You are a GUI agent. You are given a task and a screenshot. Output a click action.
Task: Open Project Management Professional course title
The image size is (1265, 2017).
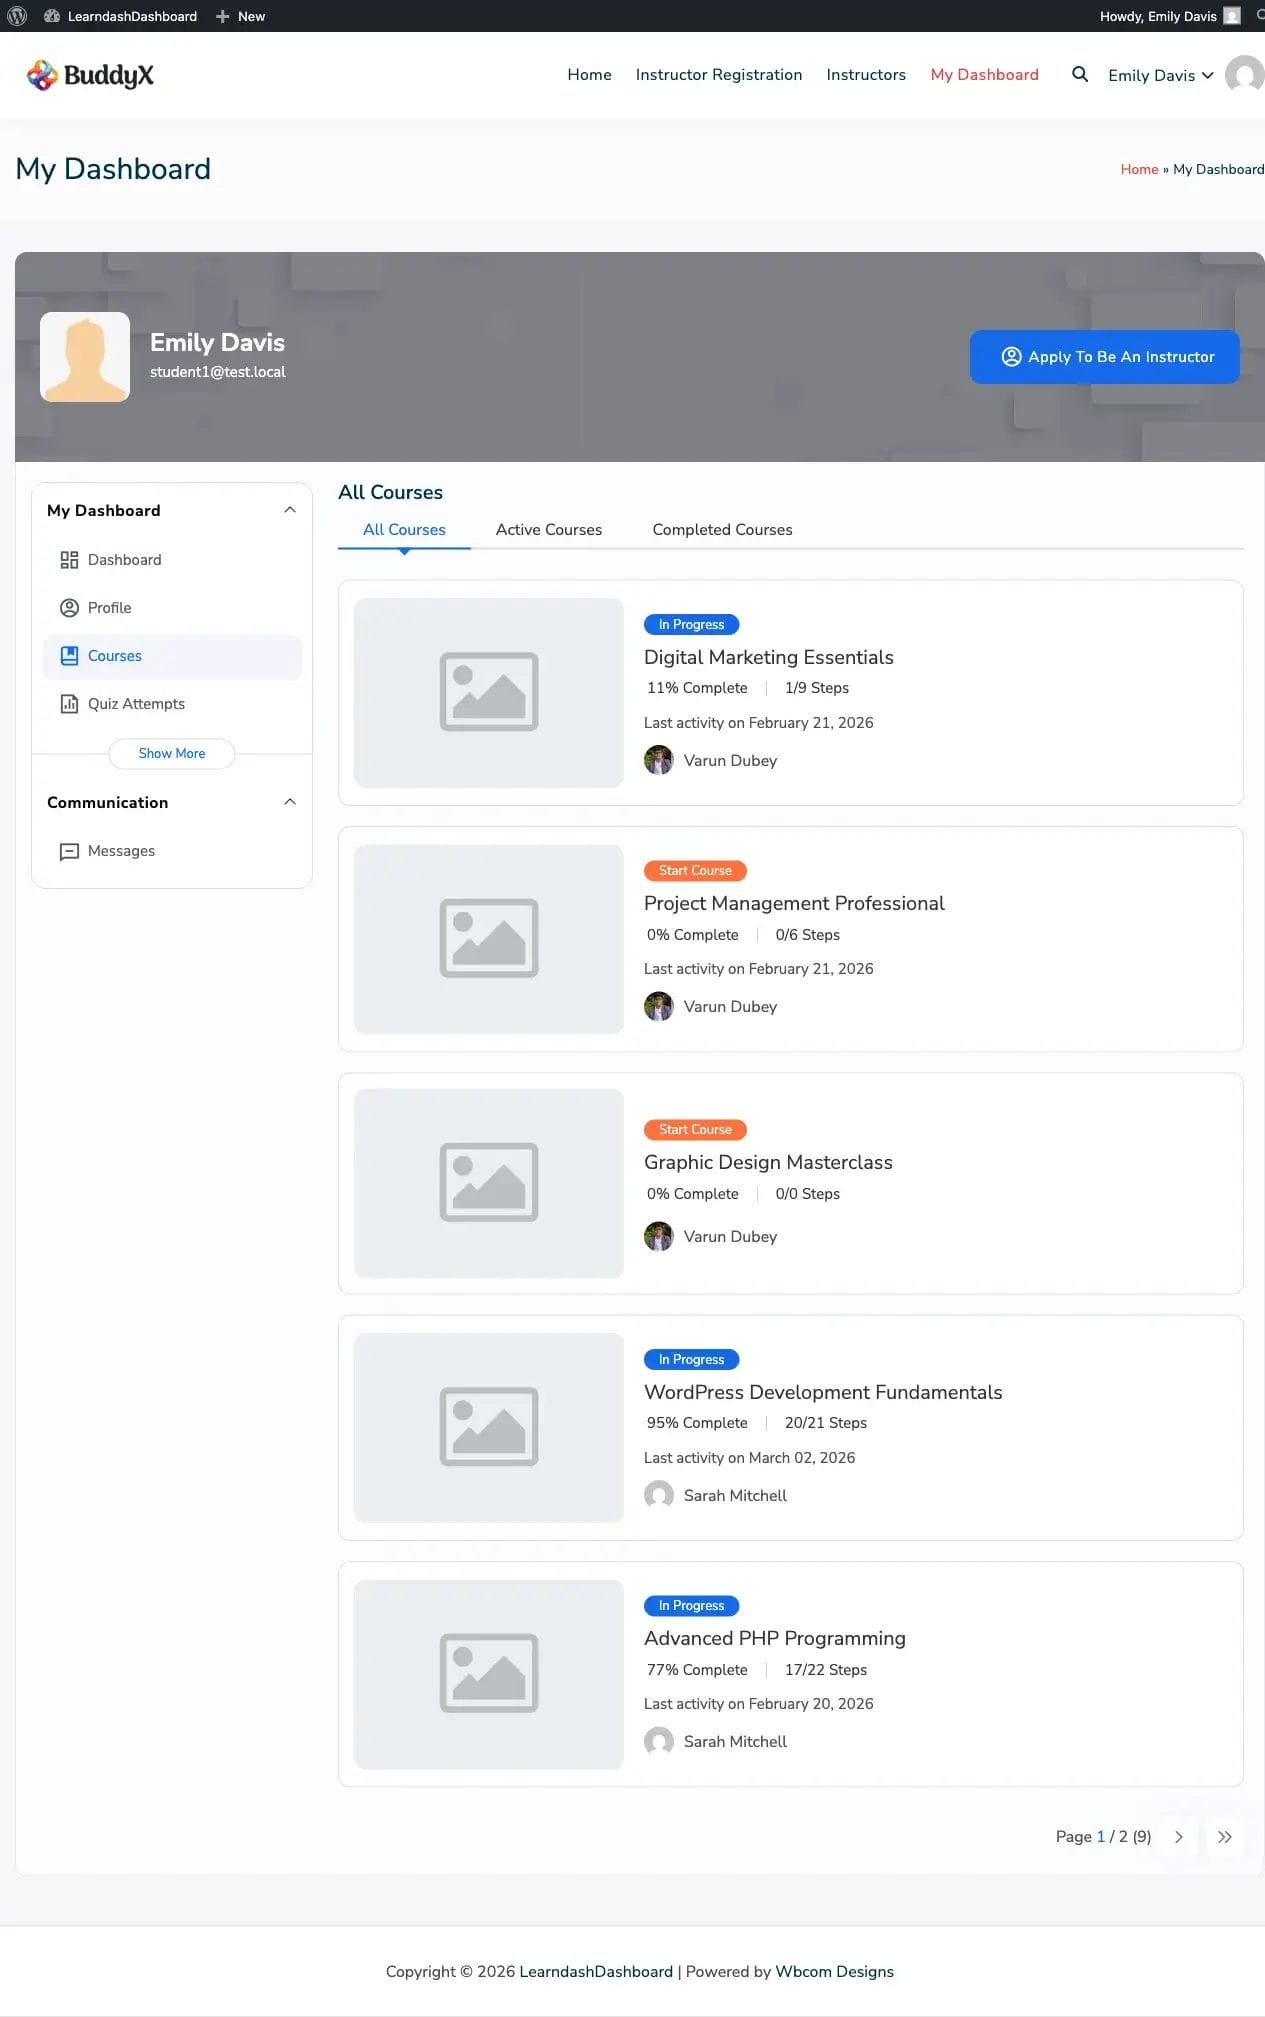794,903
